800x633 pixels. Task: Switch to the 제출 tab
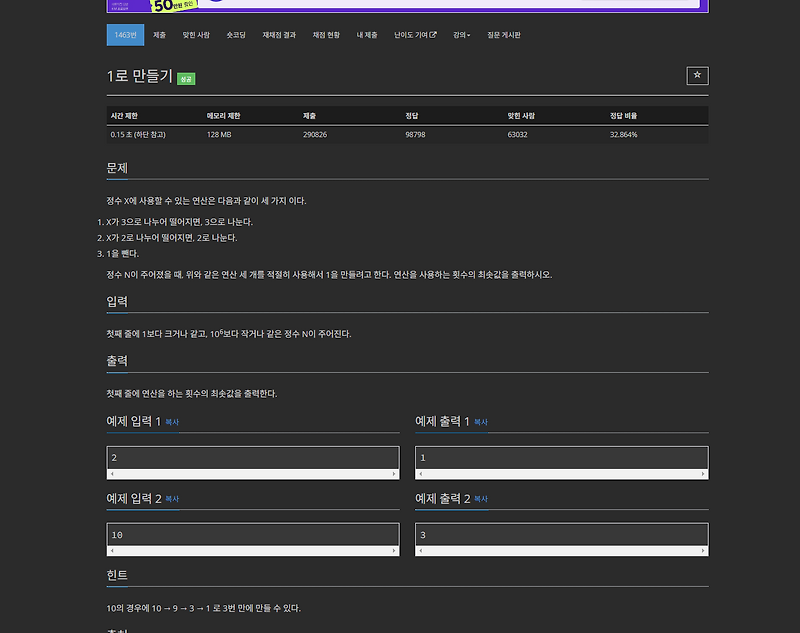pyautogui.click(x=158, y=33)
